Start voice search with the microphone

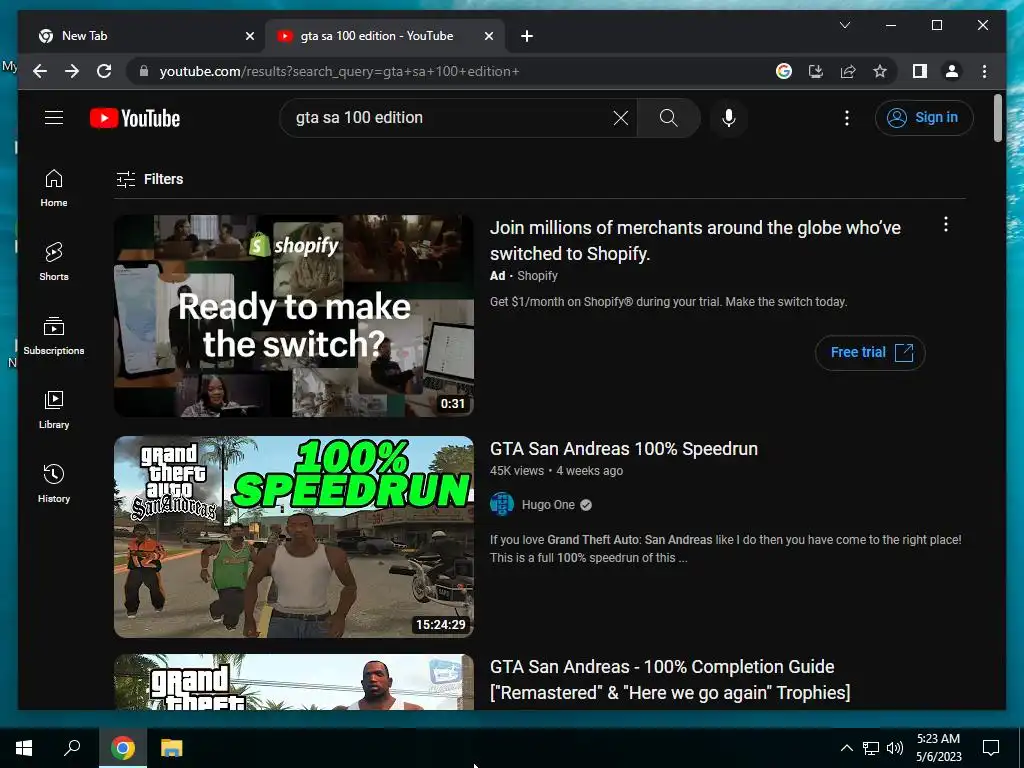click(729, 118)
